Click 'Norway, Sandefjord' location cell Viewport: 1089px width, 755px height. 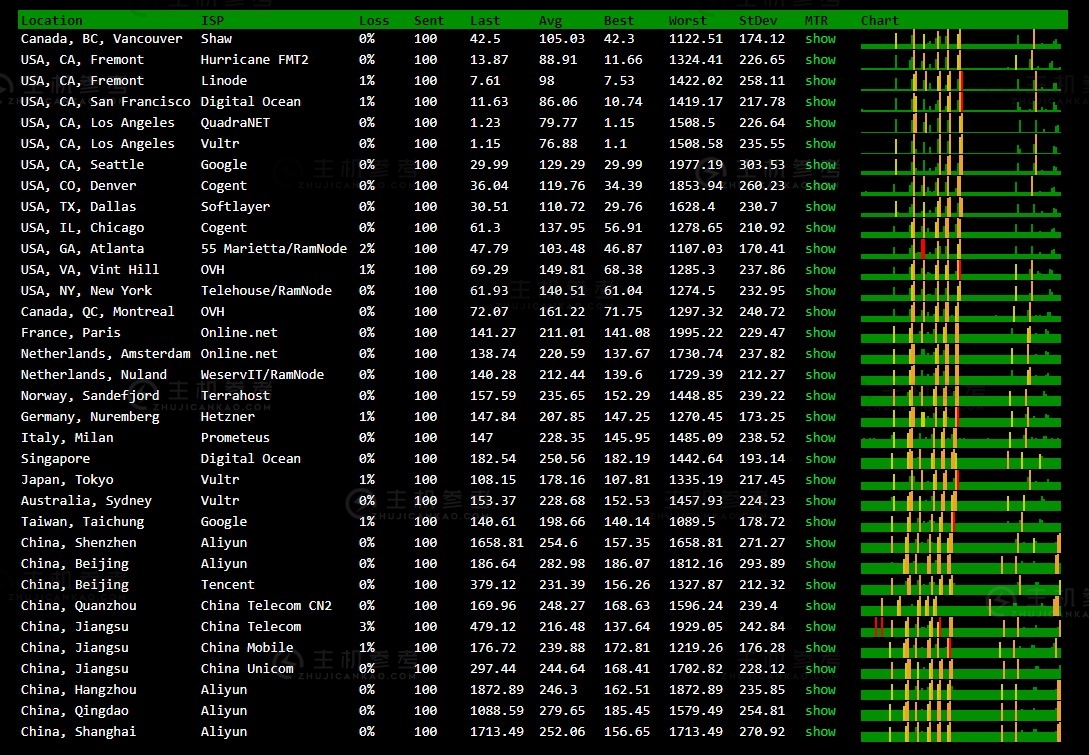(x=90, y=396)
